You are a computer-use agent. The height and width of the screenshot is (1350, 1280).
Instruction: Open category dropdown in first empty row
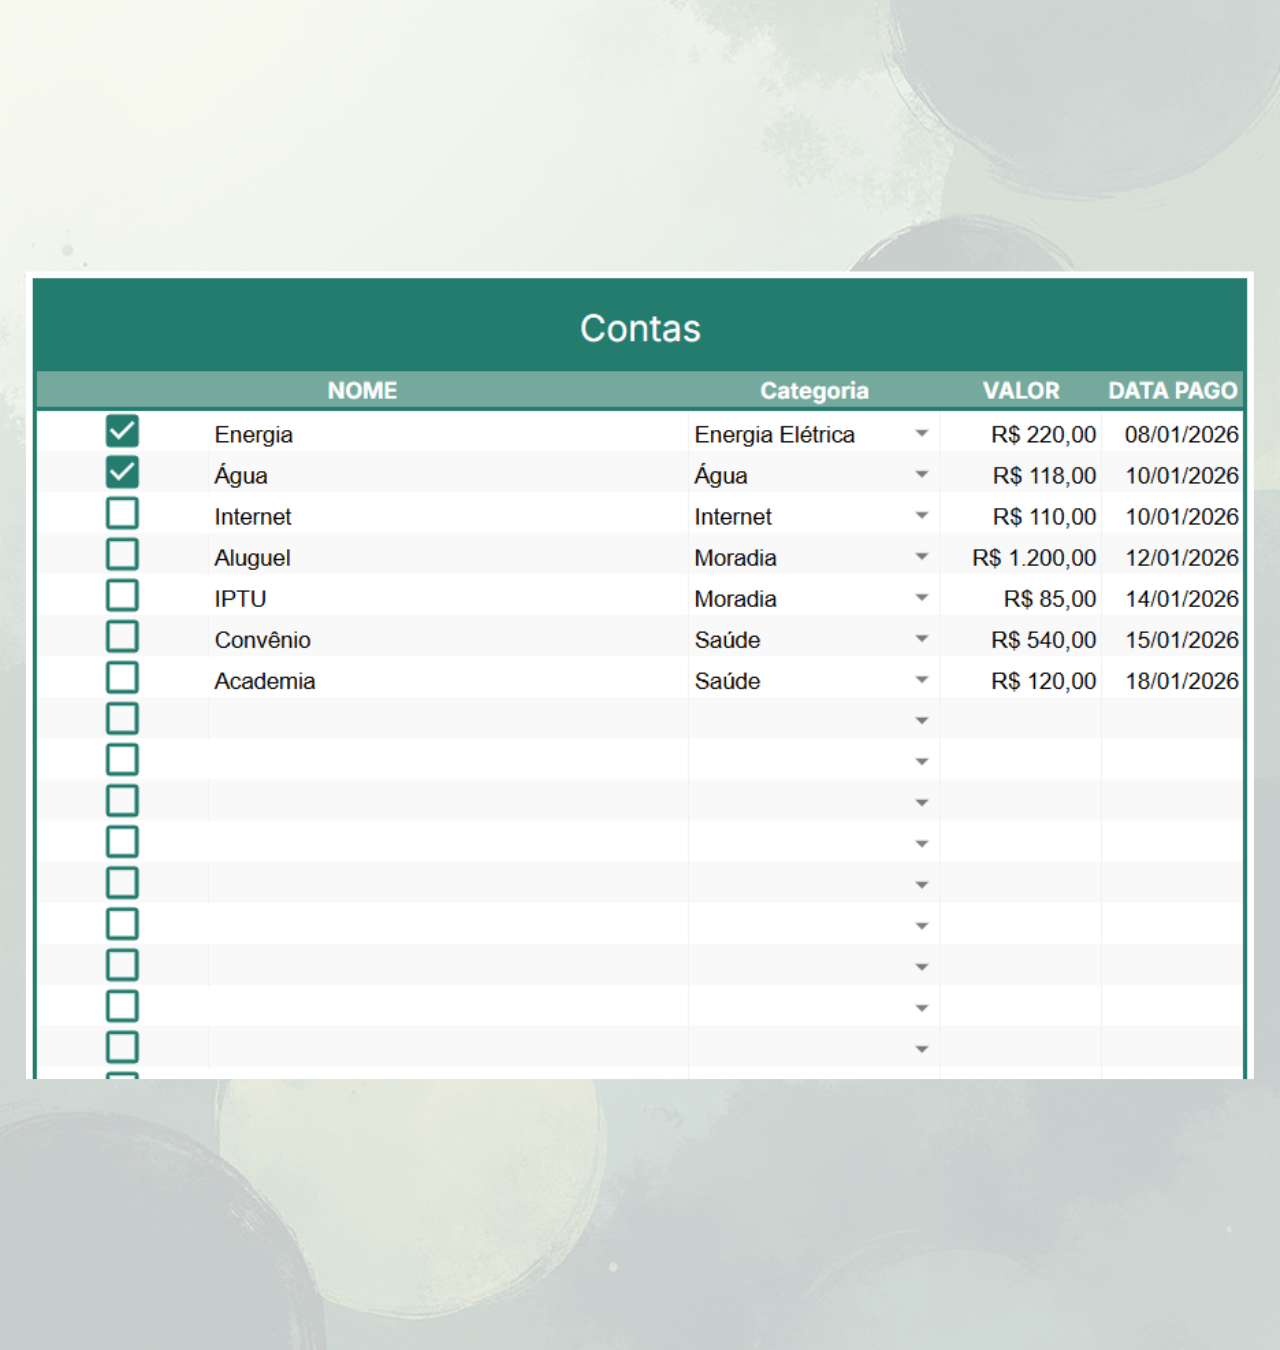pyautogui.click(x=921, y=721)
